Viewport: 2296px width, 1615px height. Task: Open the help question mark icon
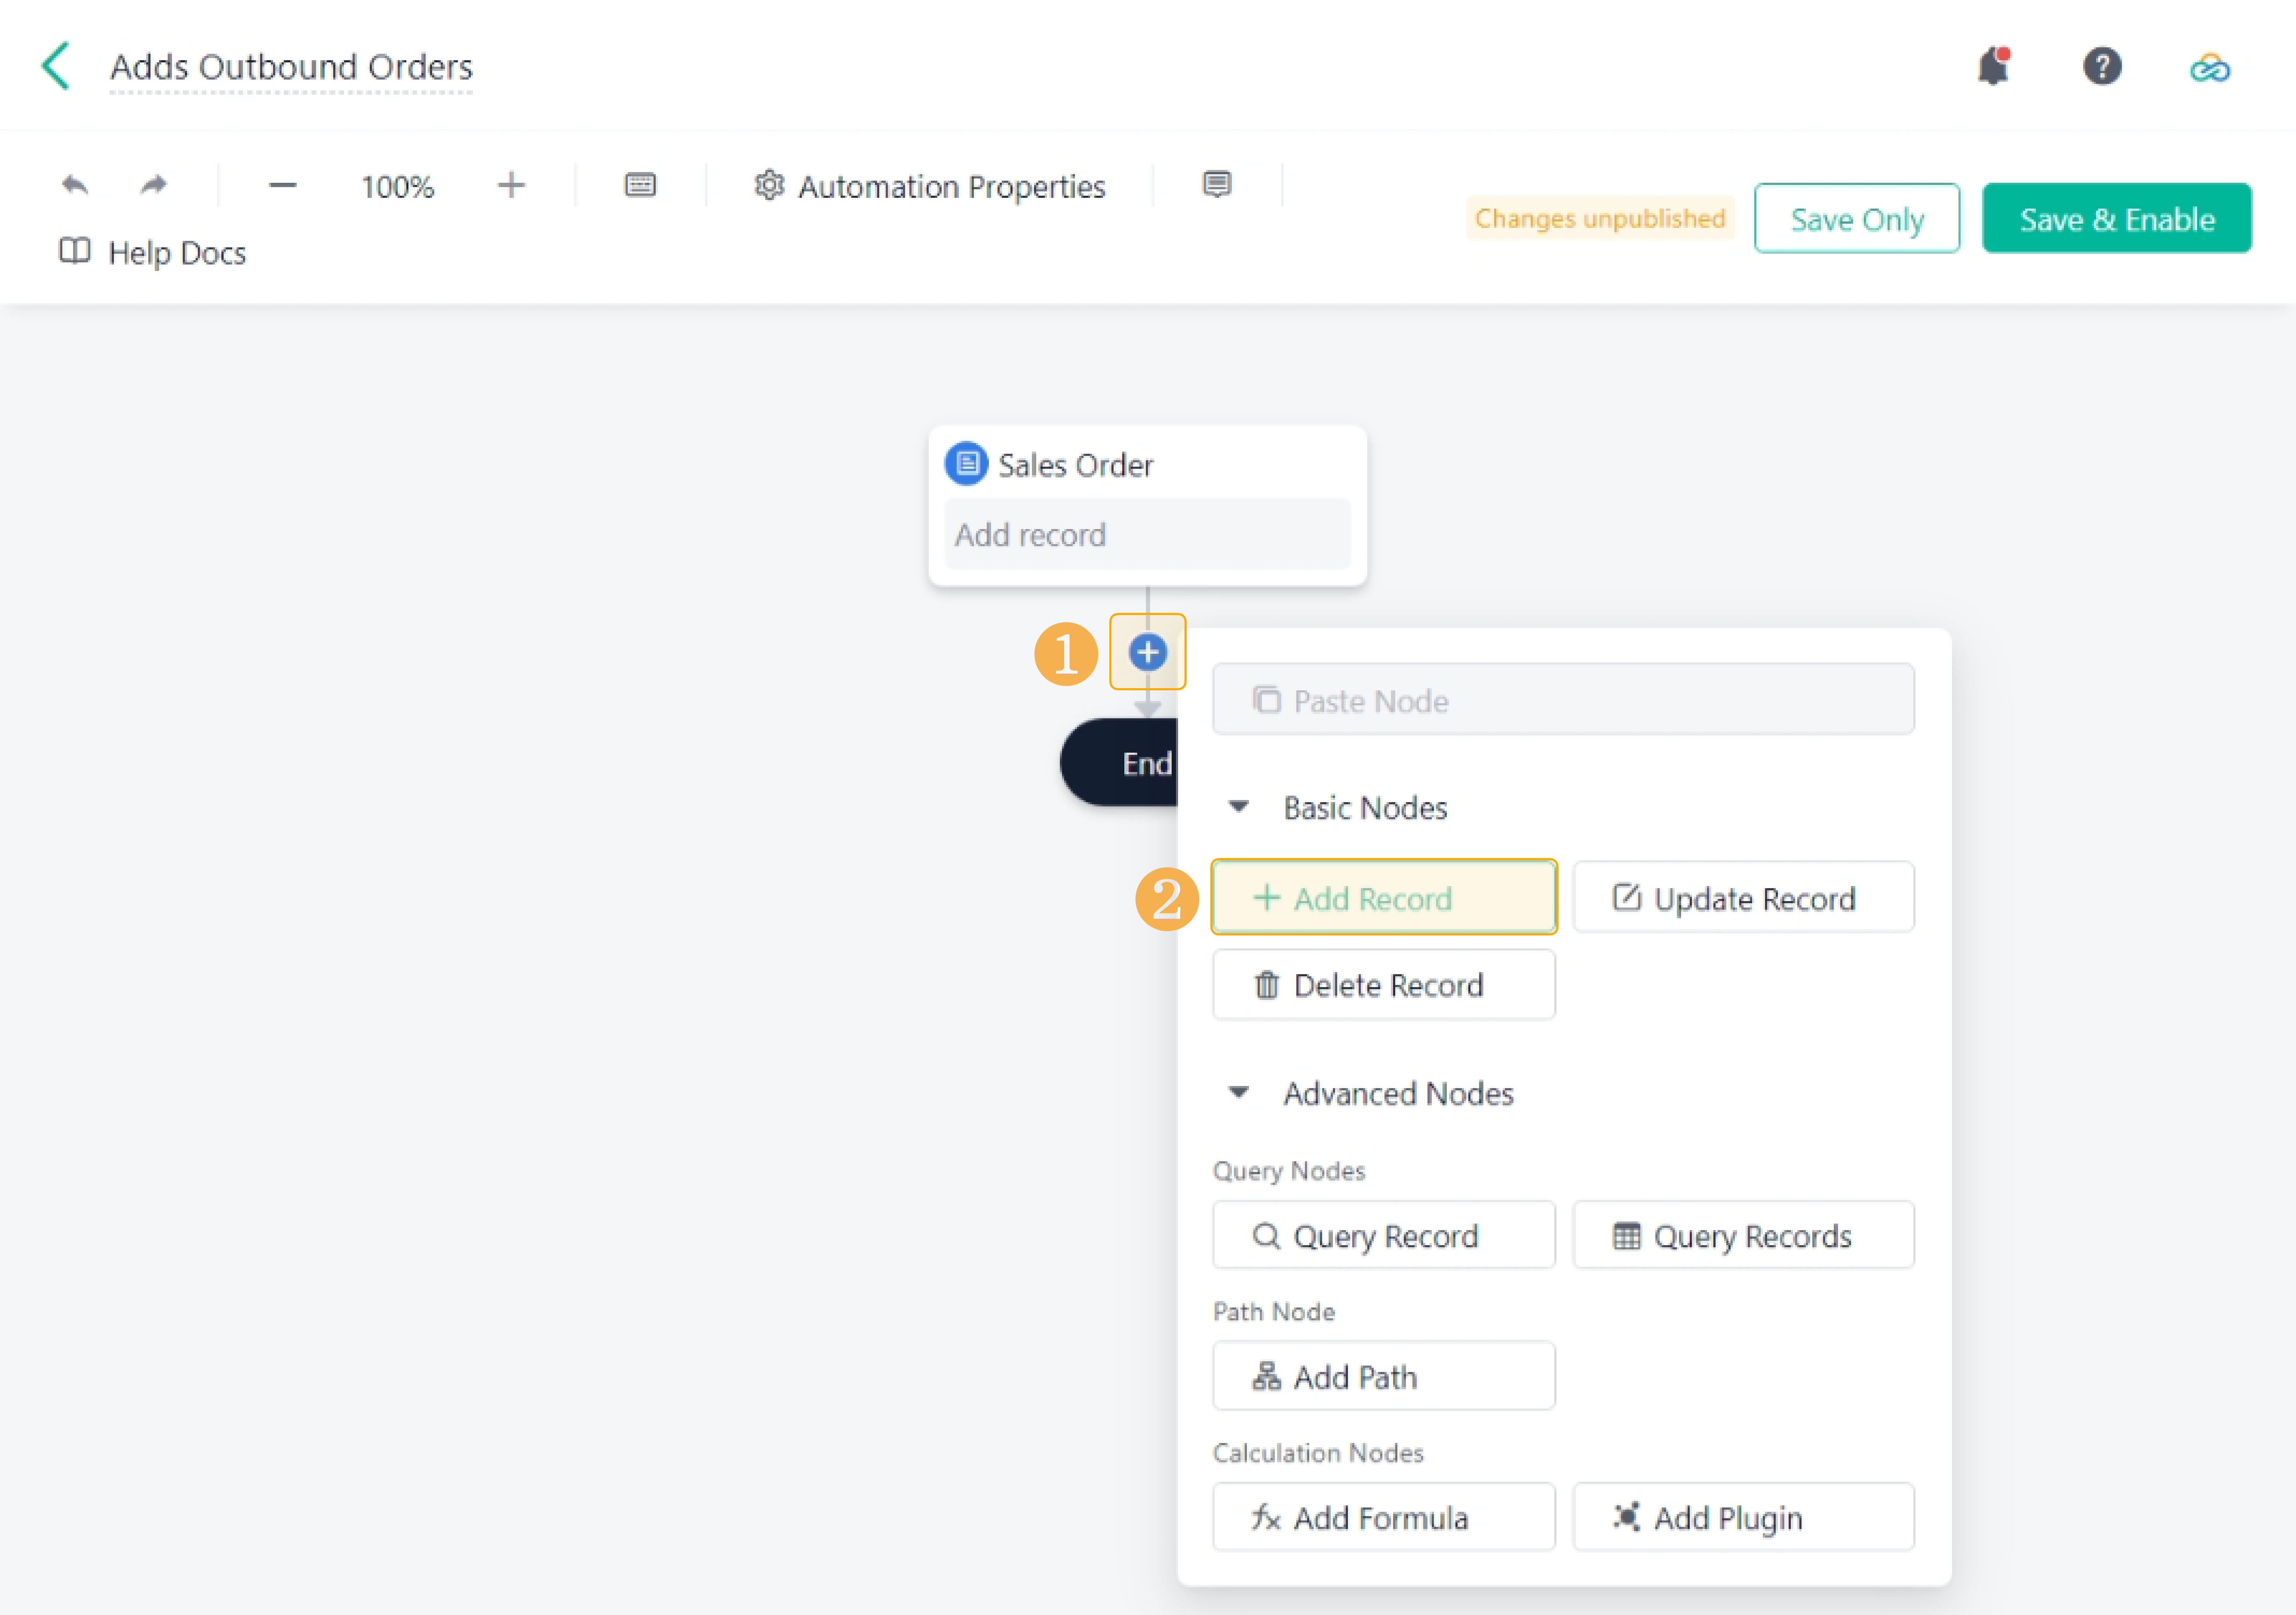click(2101, 67)
